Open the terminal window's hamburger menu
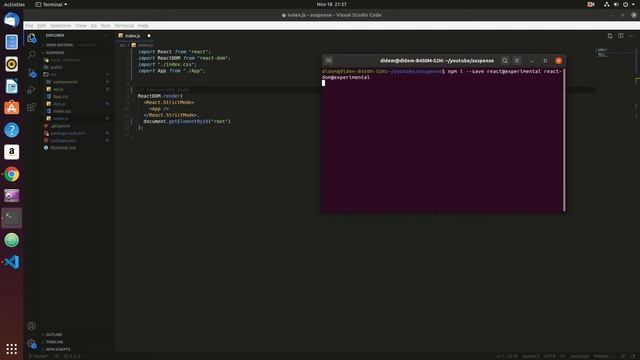The image size is (640, 360). [x=517, y=61]
